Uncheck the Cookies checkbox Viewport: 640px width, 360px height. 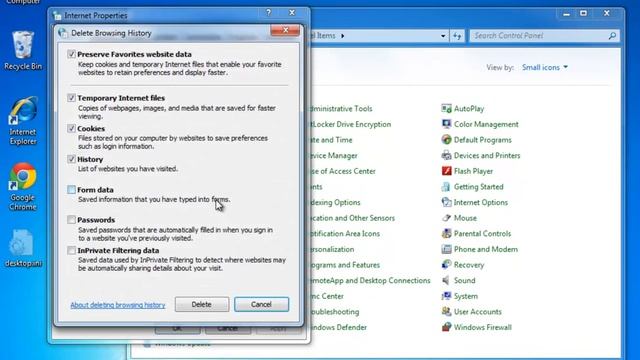(x=71, y=129)
